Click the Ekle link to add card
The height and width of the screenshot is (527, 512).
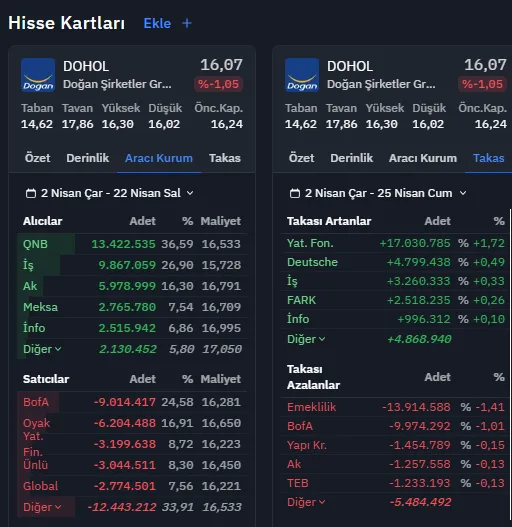pos(157,23)
